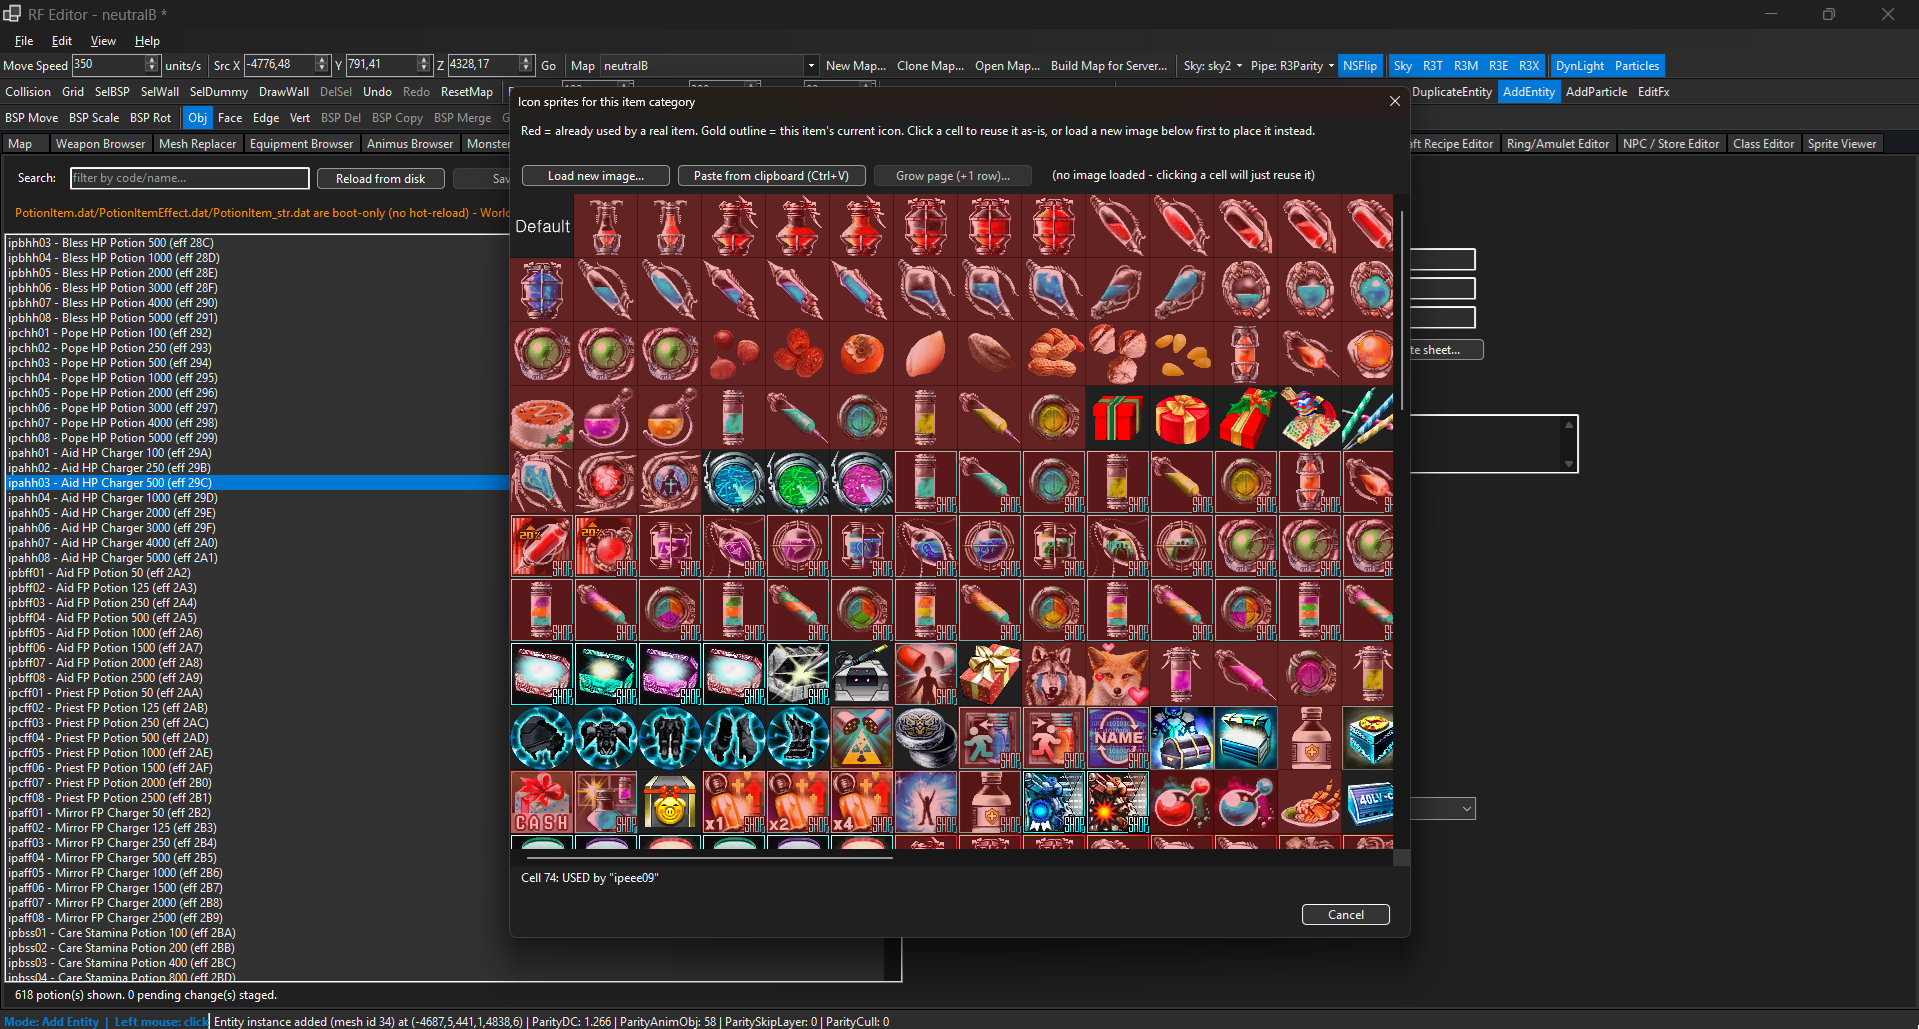The height and width of the screenshot is (1029, 1919).
Task: Select the cake sprite with holly
Action: [x=542, y=418]
